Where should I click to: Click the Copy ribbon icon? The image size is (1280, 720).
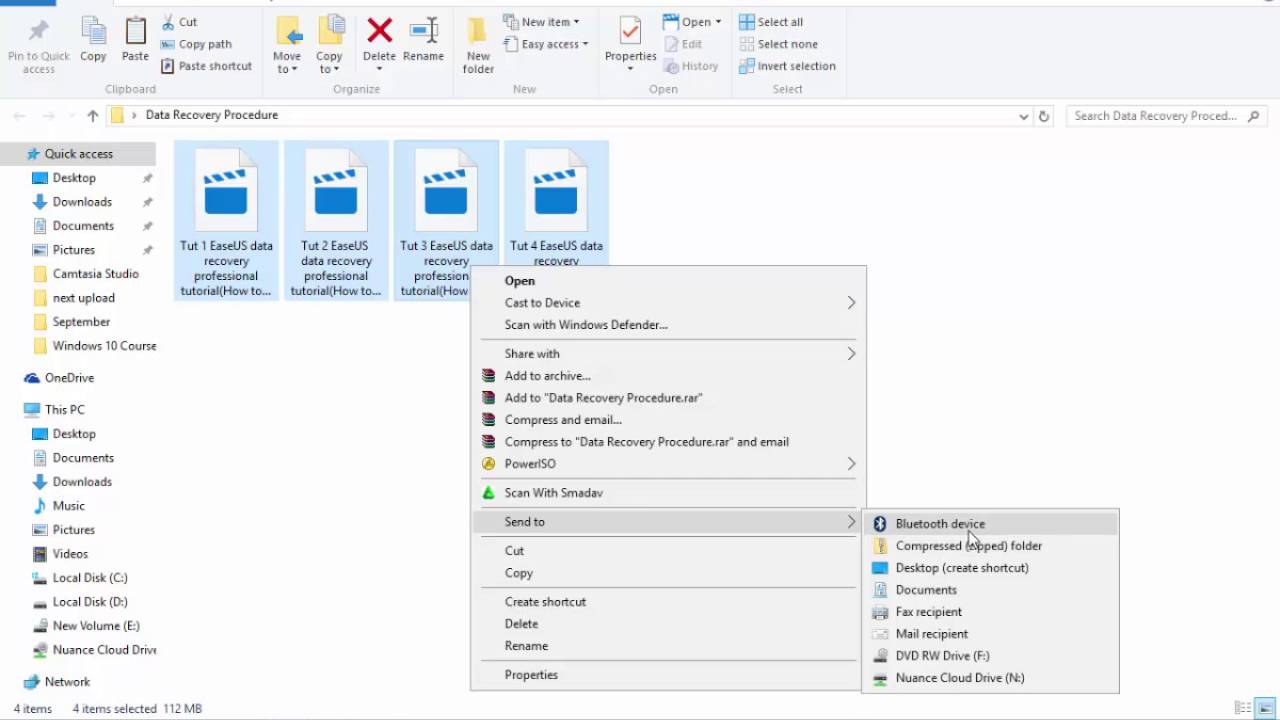pyautogui.click(x=93, y=32)
